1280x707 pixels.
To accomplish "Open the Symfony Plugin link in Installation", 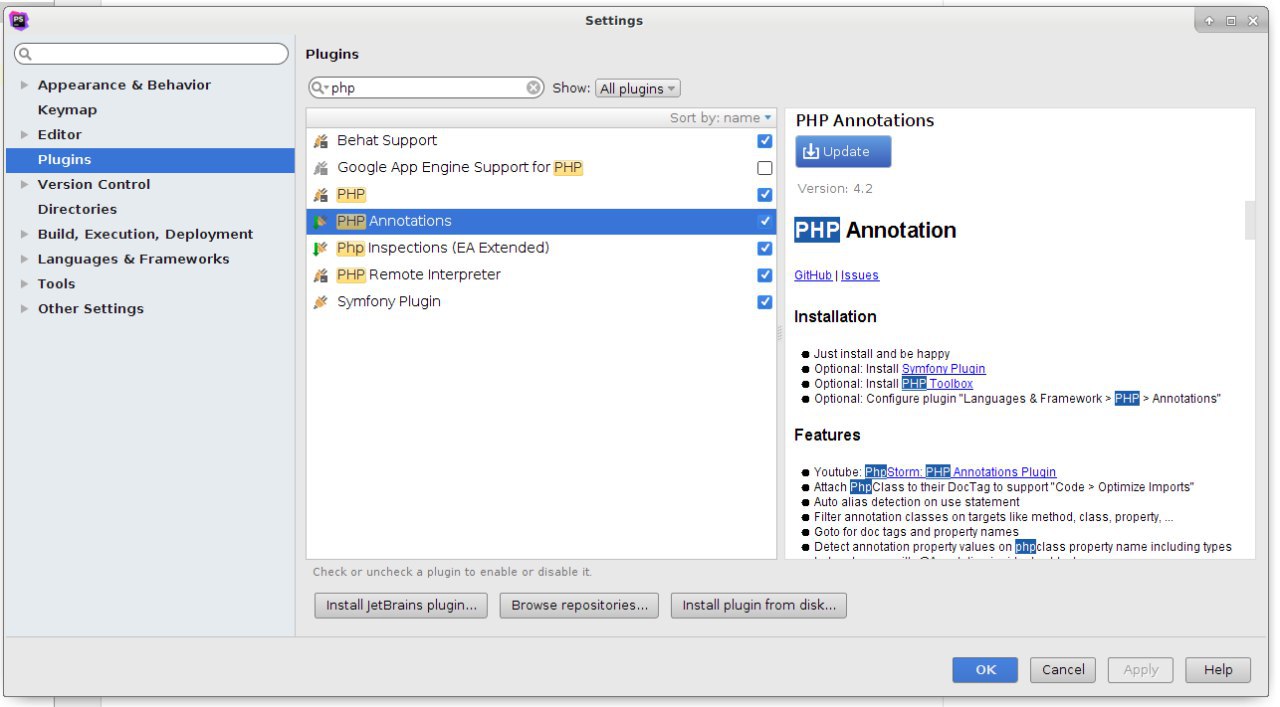I will click(944, 369).
